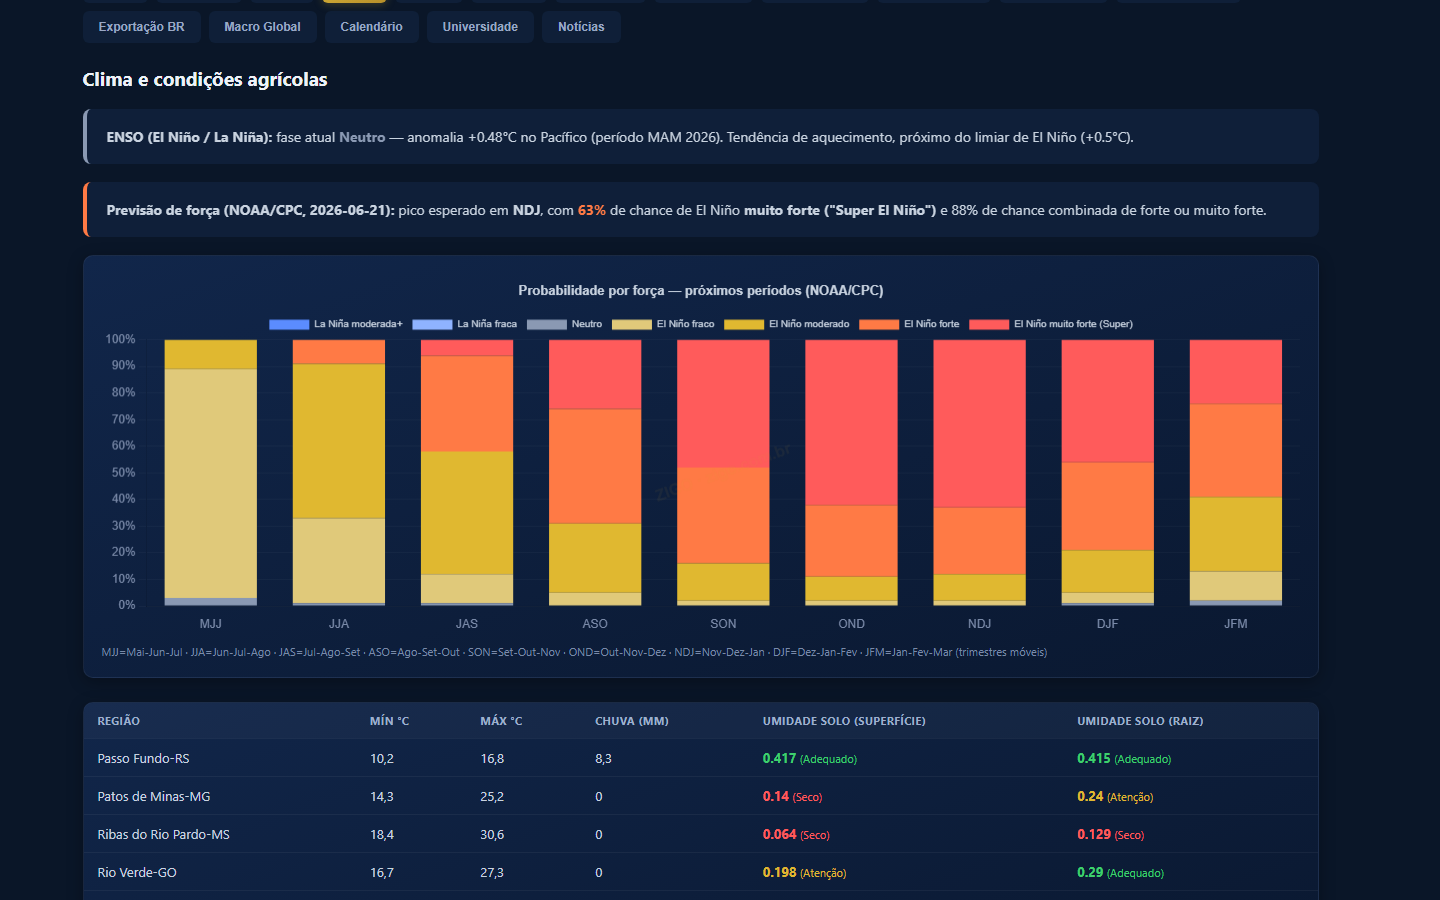Hide El Niño forte legend series
1440x900 pixels.
click(x=909, y=324)
